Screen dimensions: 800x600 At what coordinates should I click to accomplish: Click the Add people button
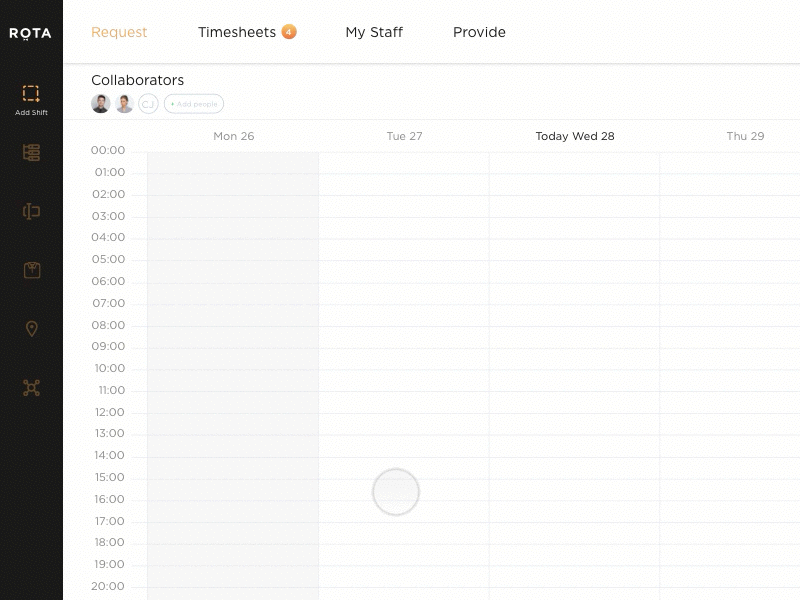click(193, 103)
